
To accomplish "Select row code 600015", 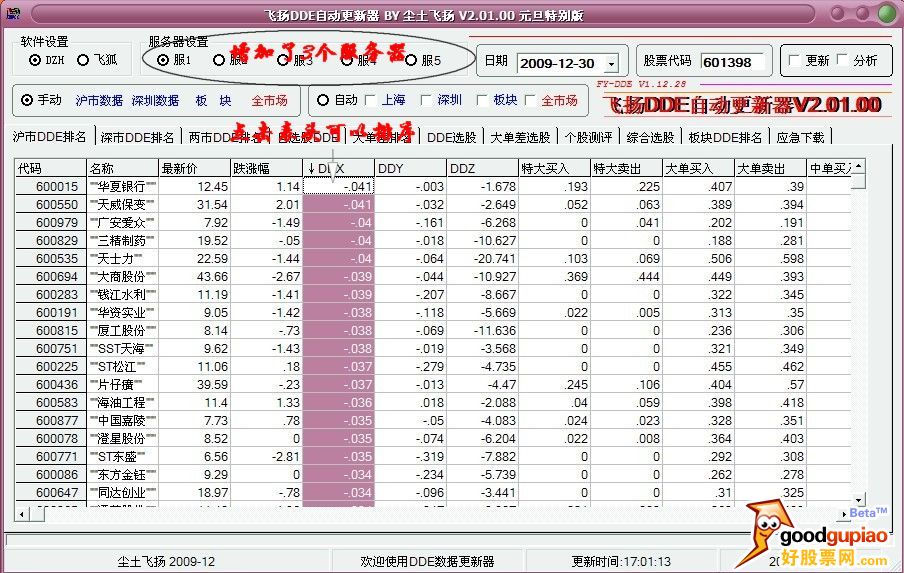I will coord(51,187).
